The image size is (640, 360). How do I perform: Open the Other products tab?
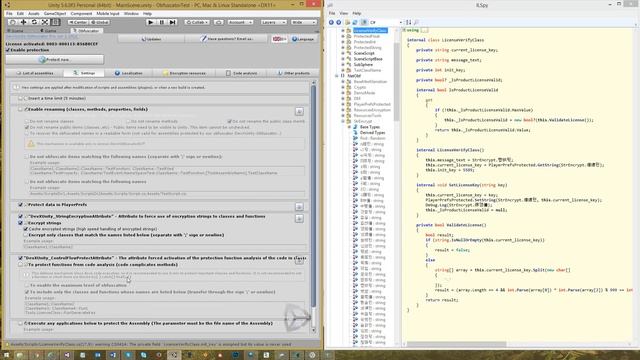coord(293,73)
